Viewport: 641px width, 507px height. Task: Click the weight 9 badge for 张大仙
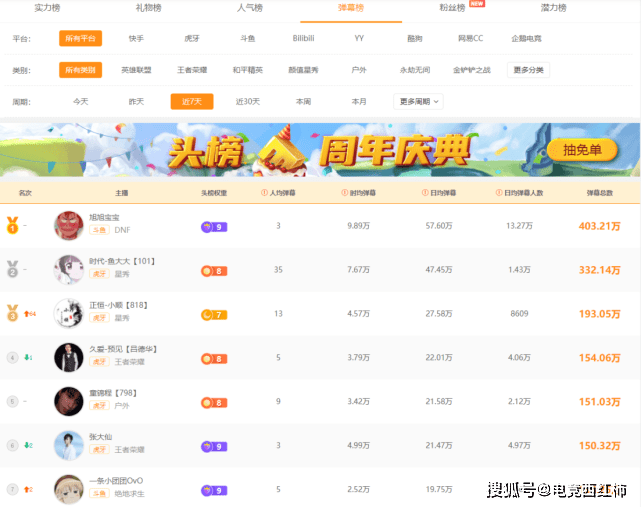[214, 446]
